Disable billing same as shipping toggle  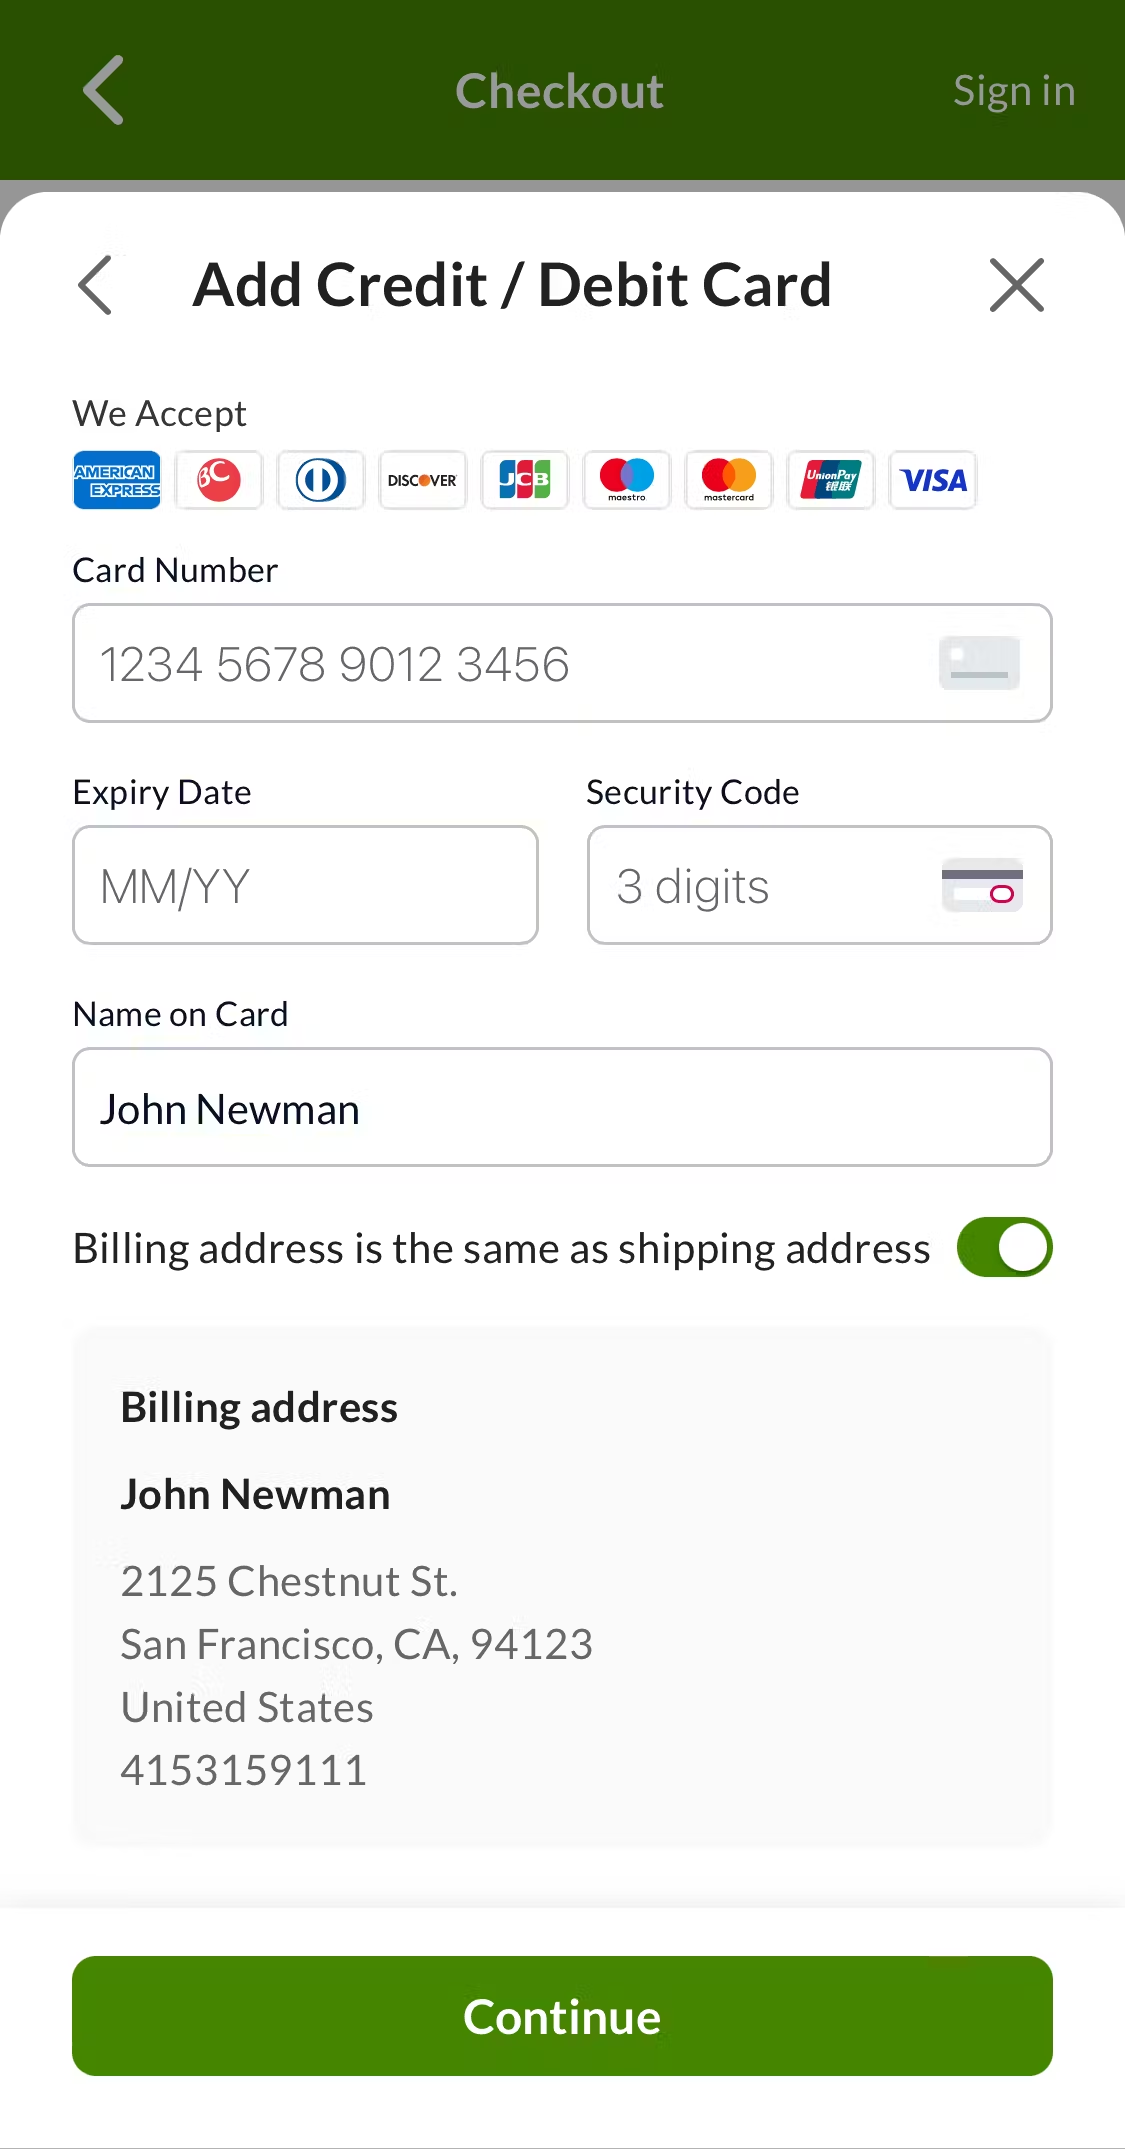pyautogui.click(x=1004, y=1248)
